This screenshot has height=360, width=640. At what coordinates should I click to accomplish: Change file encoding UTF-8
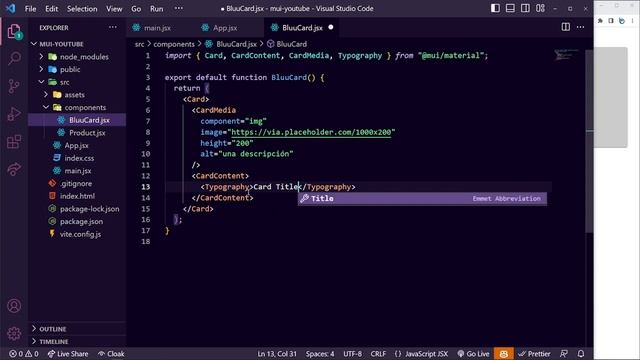tap(352, 353)
